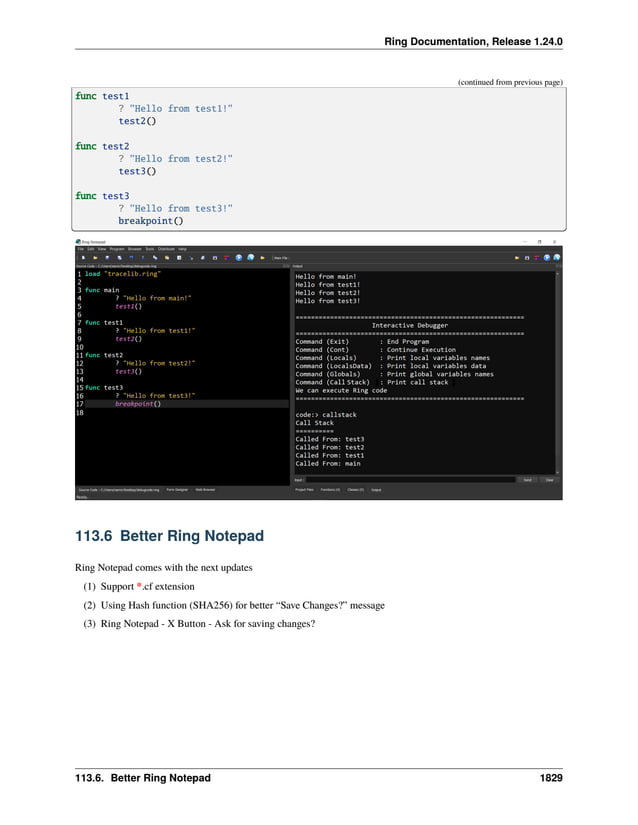The height and width of the screenshot is (825, 638).
Task: Click the Send button beside the input field
Action: (x=528, y=480)
